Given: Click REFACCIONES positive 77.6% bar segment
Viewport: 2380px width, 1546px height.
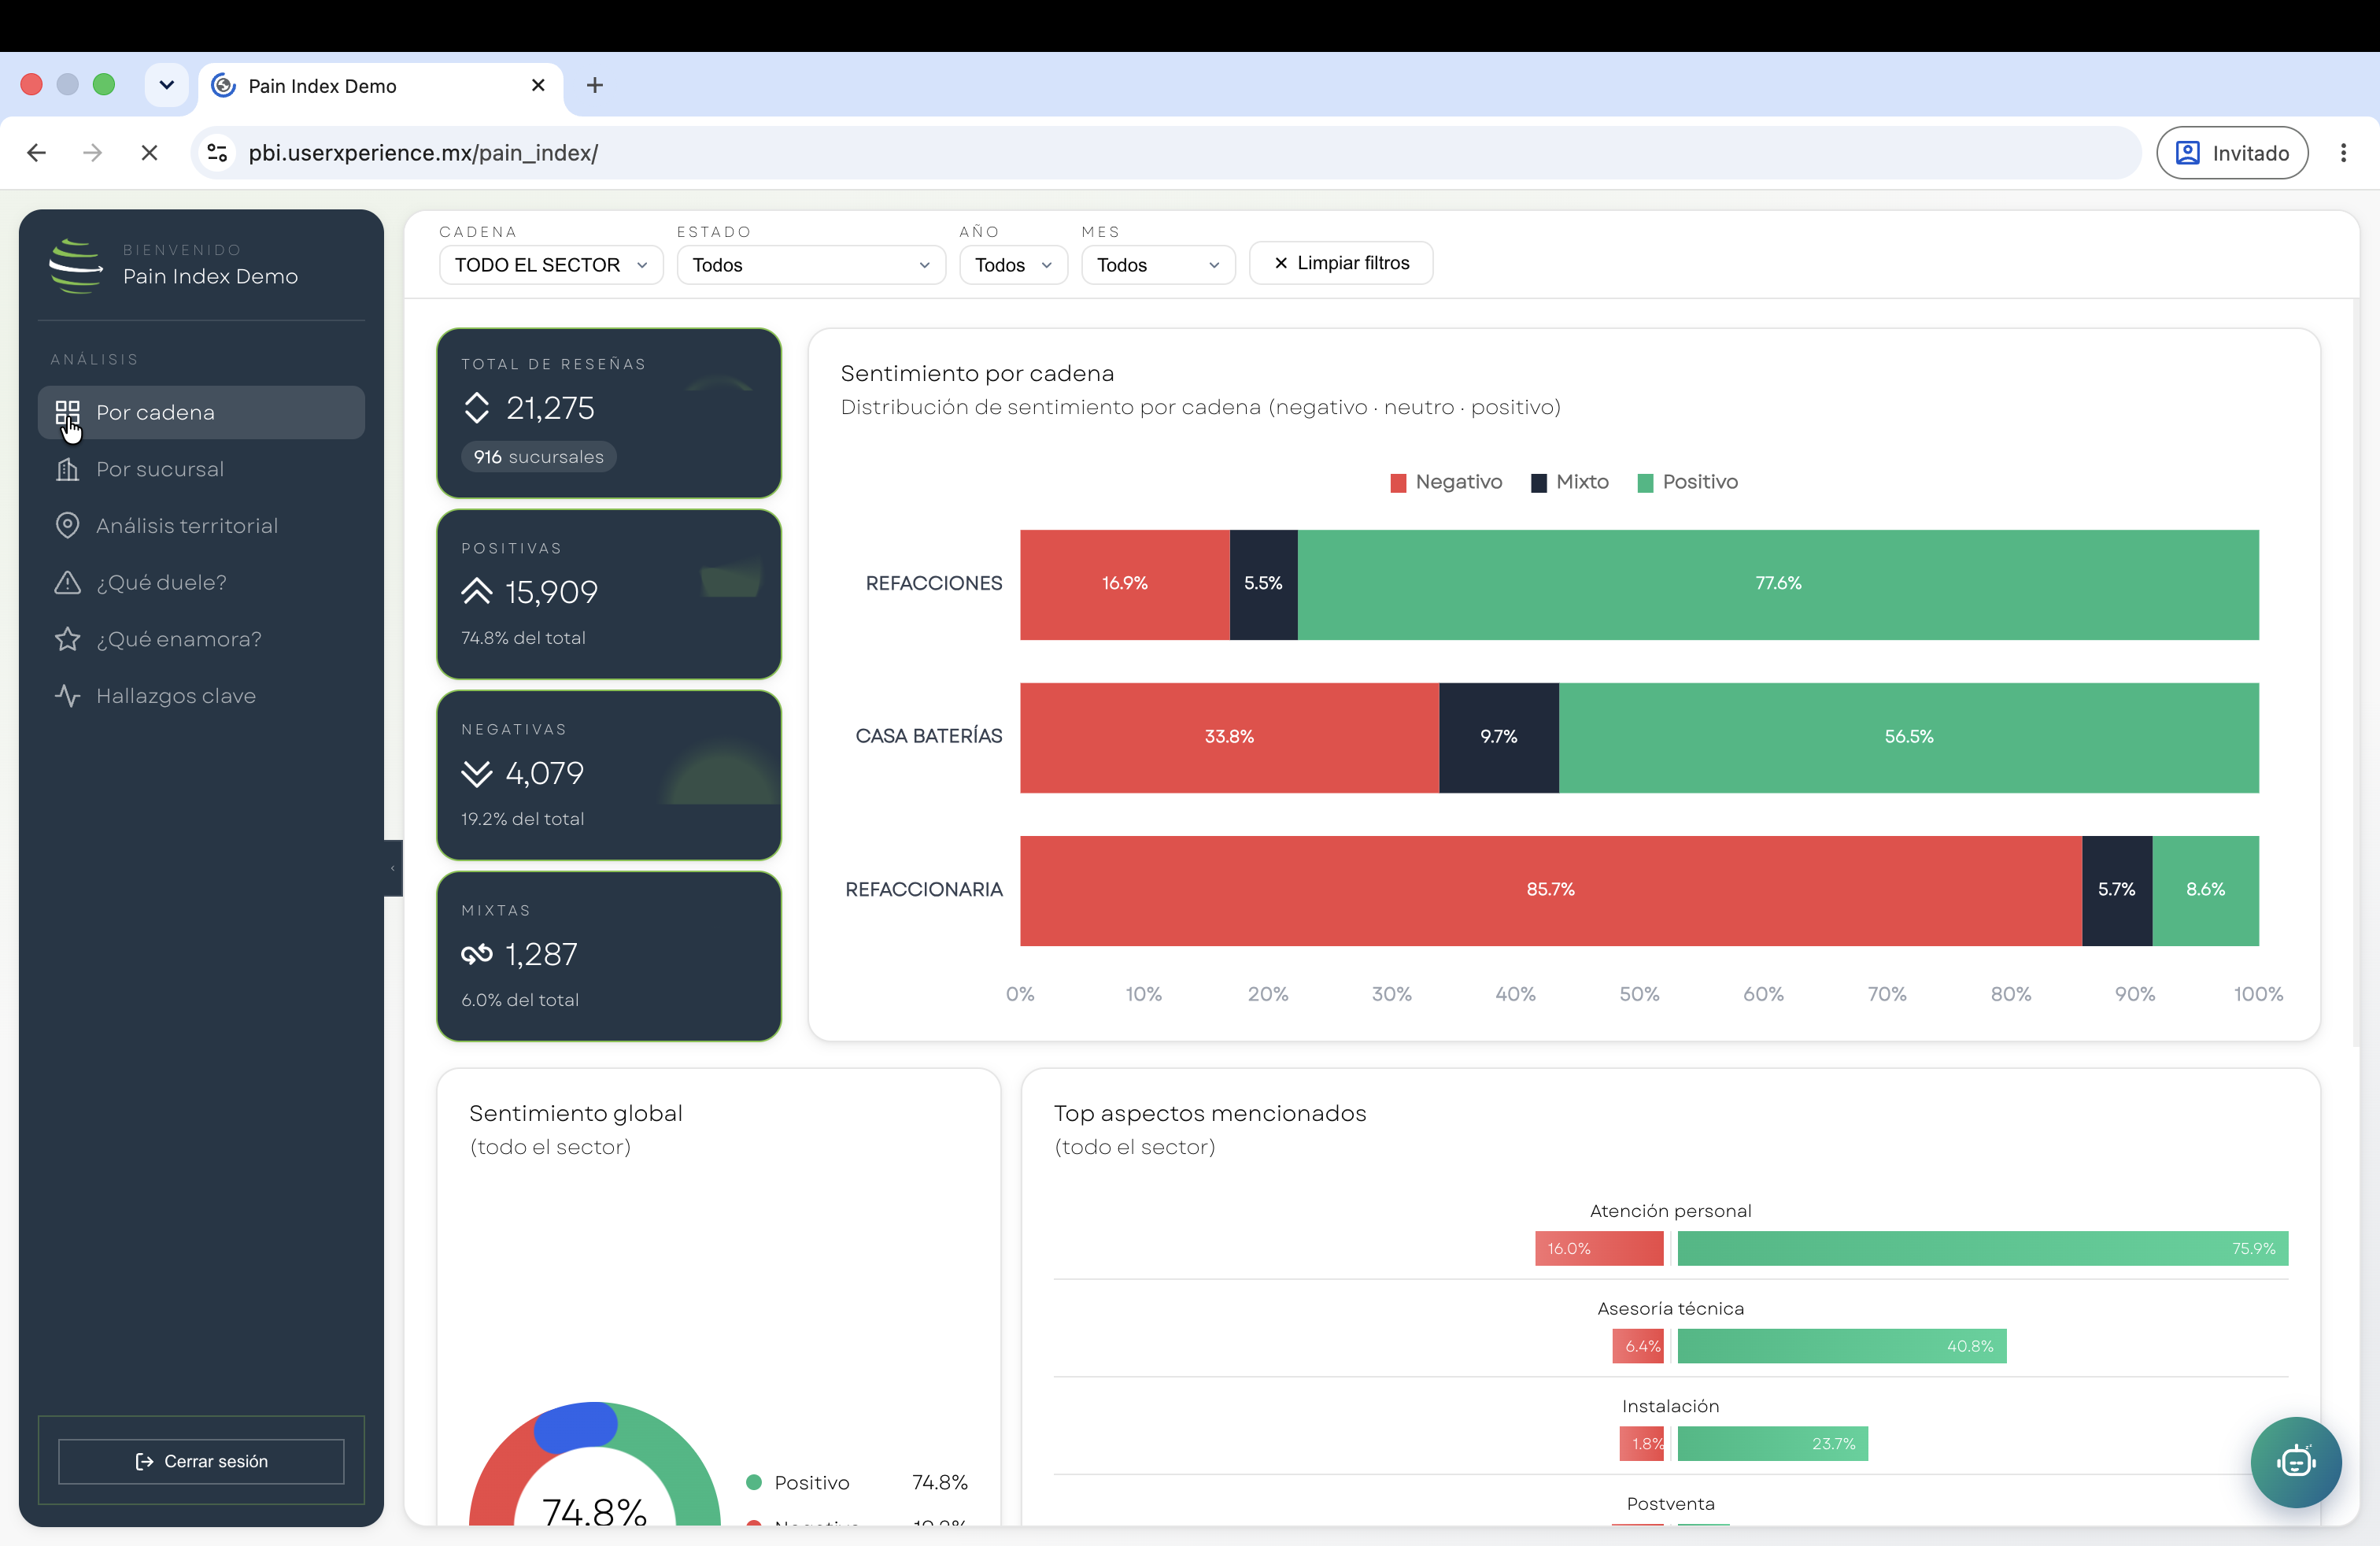Looking at the screenshot, I should pos(1778,584).
